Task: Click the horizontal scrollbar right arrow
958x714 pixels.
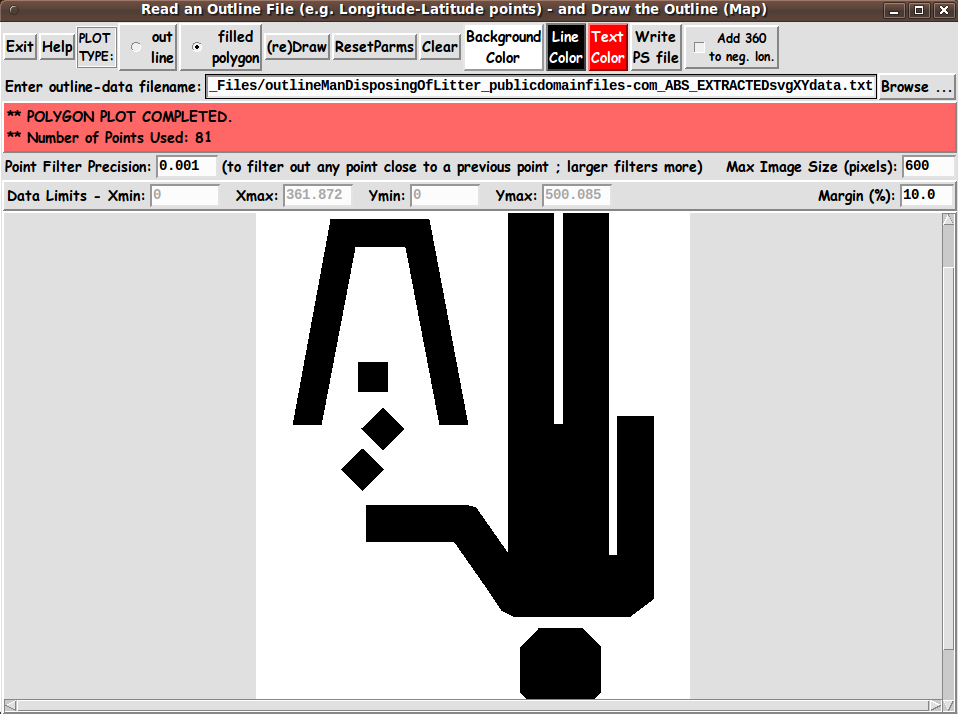Action: [935, 705]
